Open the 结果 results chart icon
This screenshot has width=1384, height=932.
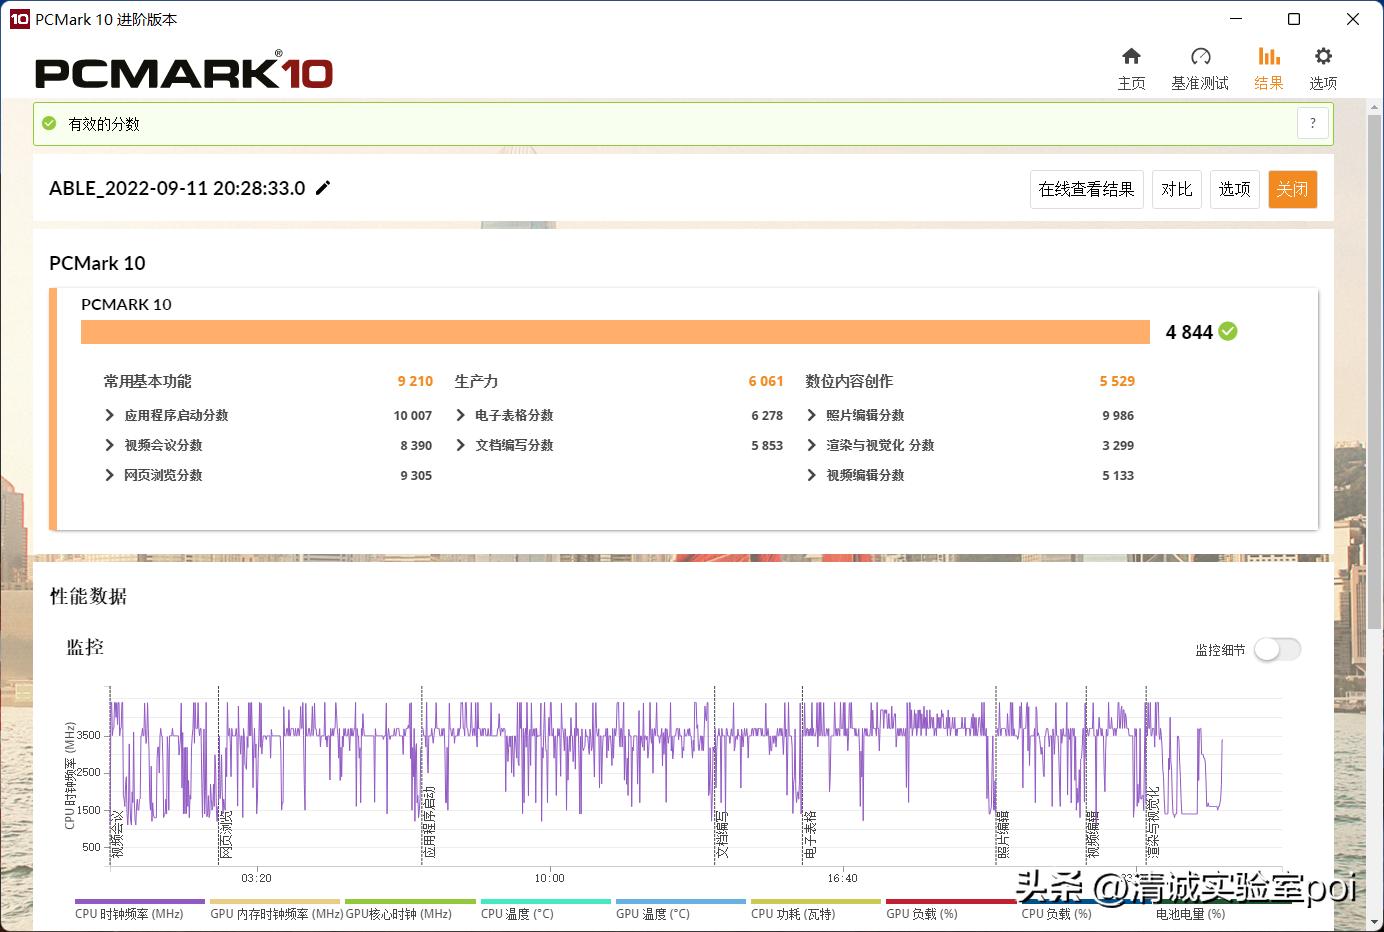(x=1269, y=56)
